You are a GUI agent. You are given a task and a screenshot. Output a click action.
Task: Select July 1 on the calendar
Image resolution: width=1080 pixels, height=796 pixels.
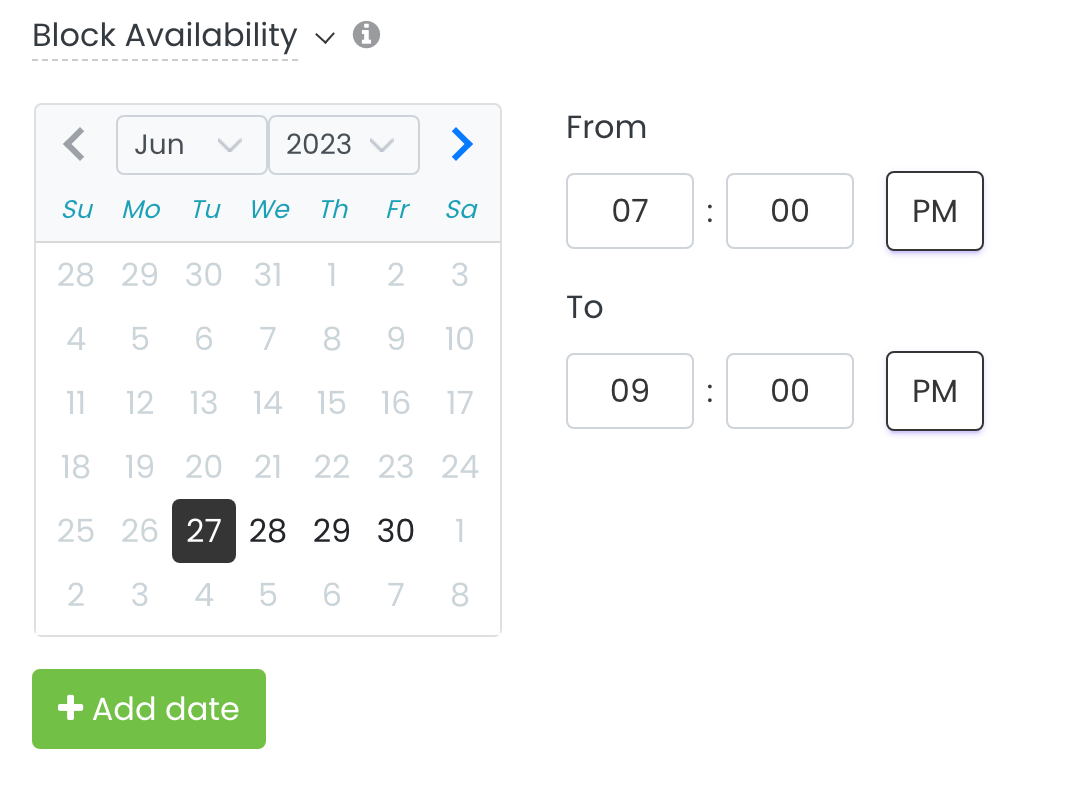(x=459, y=531)
